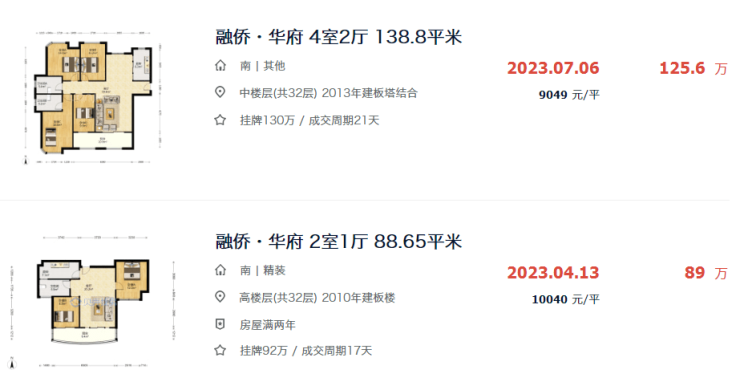Open listing title 融侨·华府 2室1厅 88.65平米
Image resolution: width=740 pixels, height=386 pixels.
point(338,242)
